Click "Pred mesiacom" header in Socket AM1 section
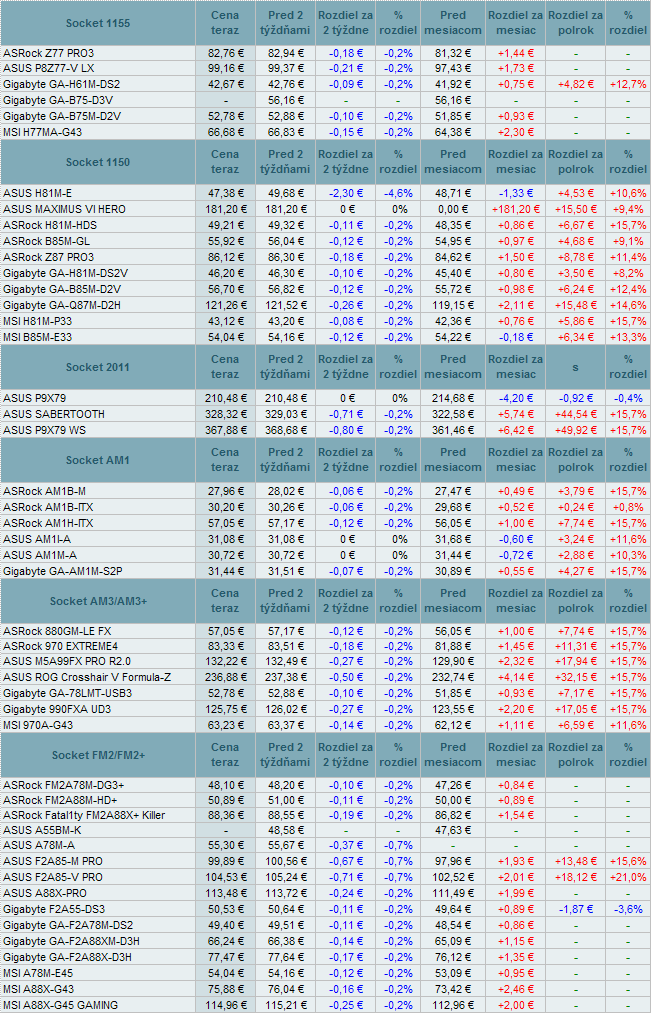Image resolution: width=651 pixels, height=1013 pixels. [453, 460]
